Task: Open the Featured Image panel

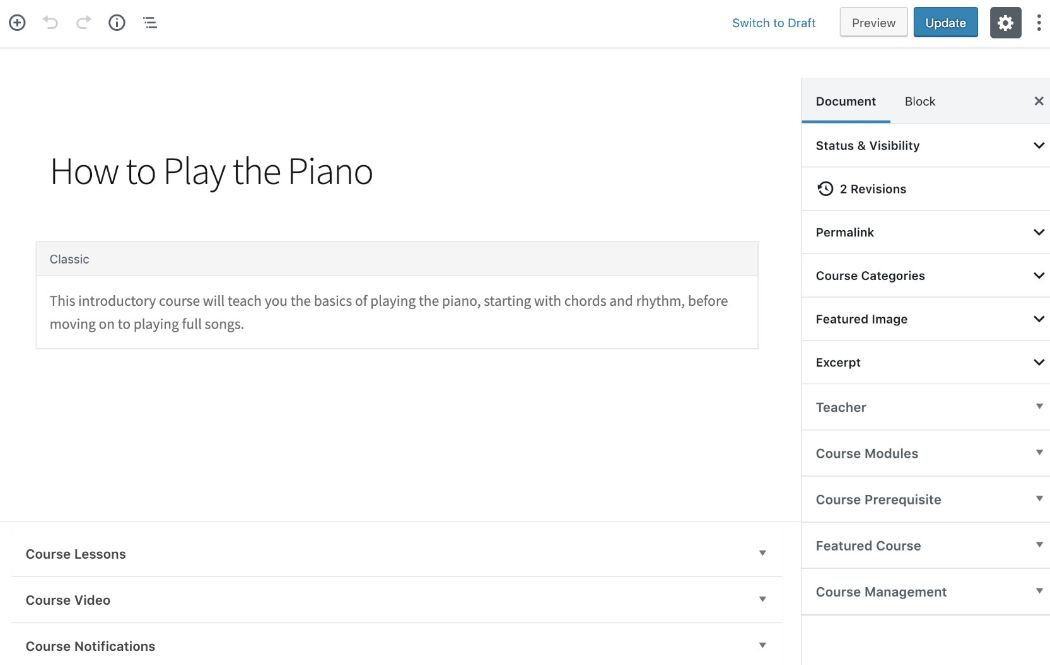Action: pos(925,319)
